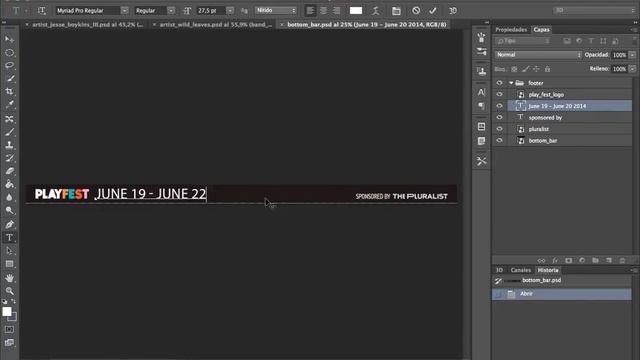Open the Nítido anti-aliasing dropdown
This screenshot has width=640, height=360.
click(276, 11)
